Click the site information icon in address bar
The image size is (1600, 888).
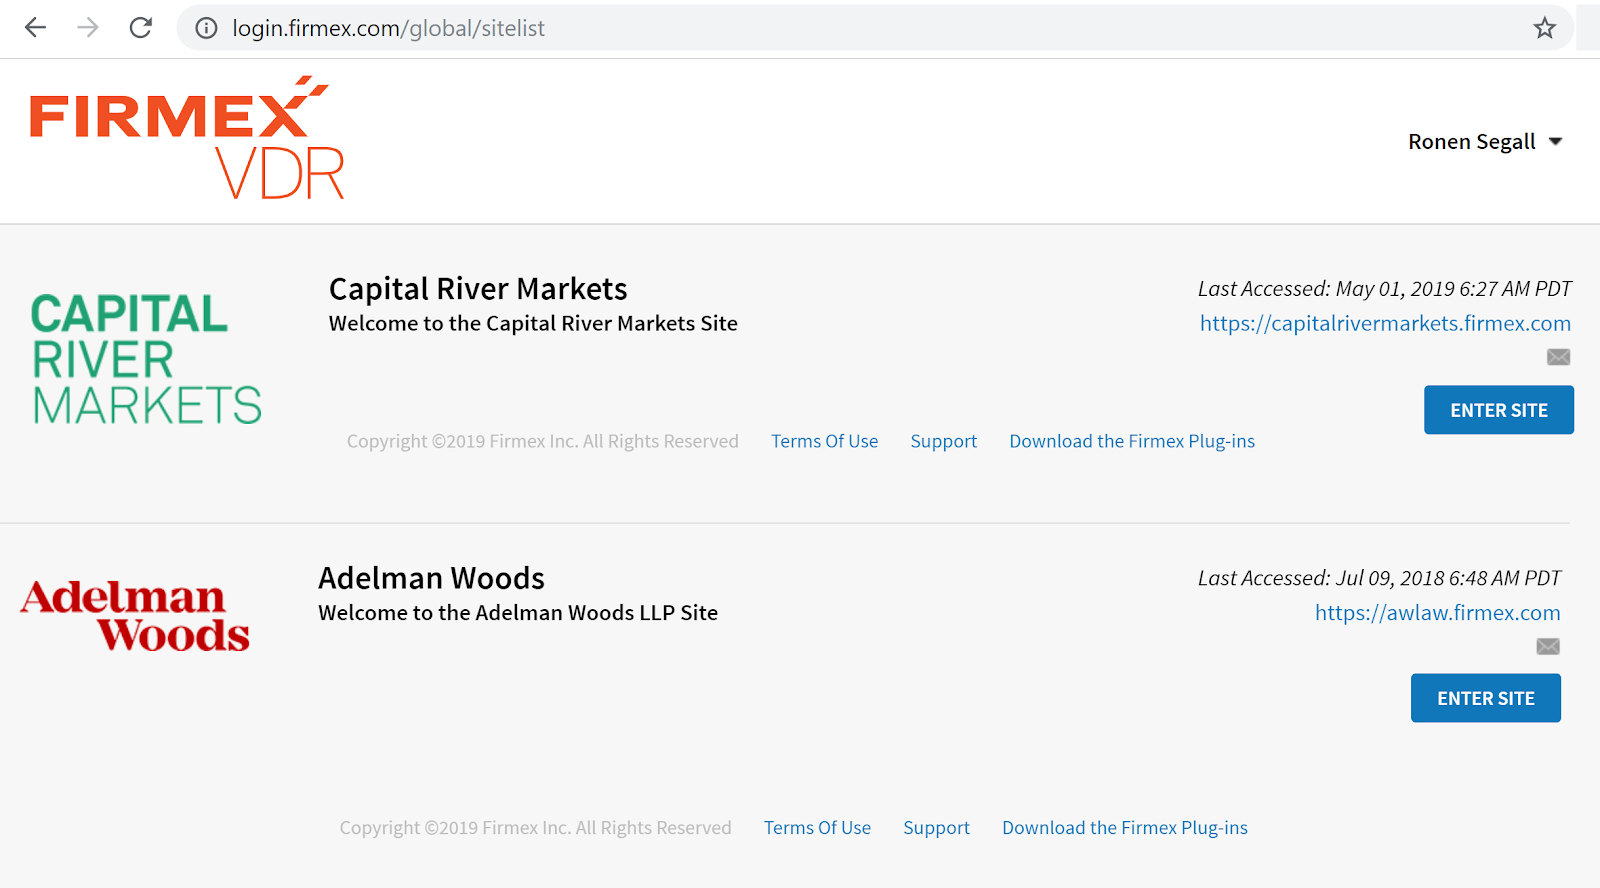click(206, 28)
